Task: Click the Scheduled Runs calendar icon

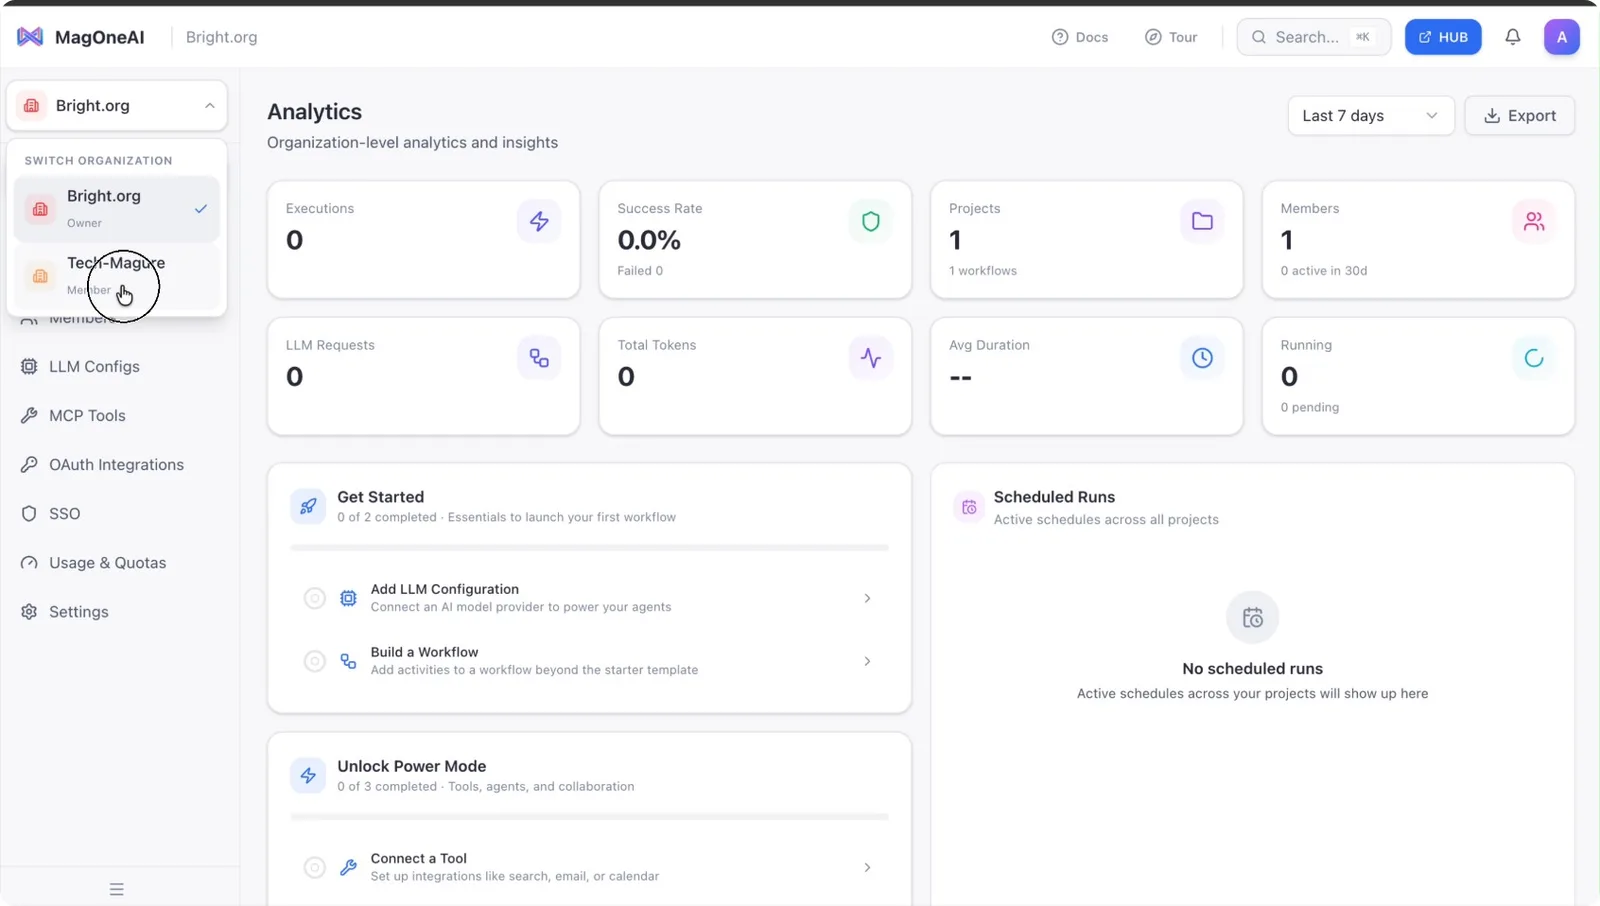Action: click(969, 507)
